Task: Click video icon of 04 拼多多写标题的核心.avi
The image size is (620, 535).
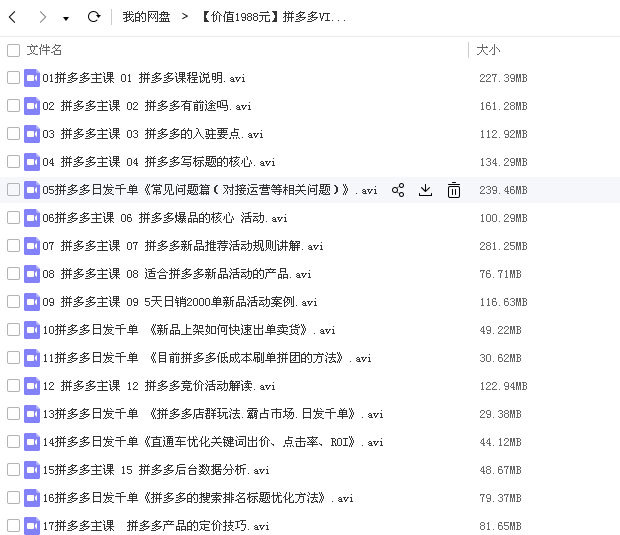Action: point(32,162)
